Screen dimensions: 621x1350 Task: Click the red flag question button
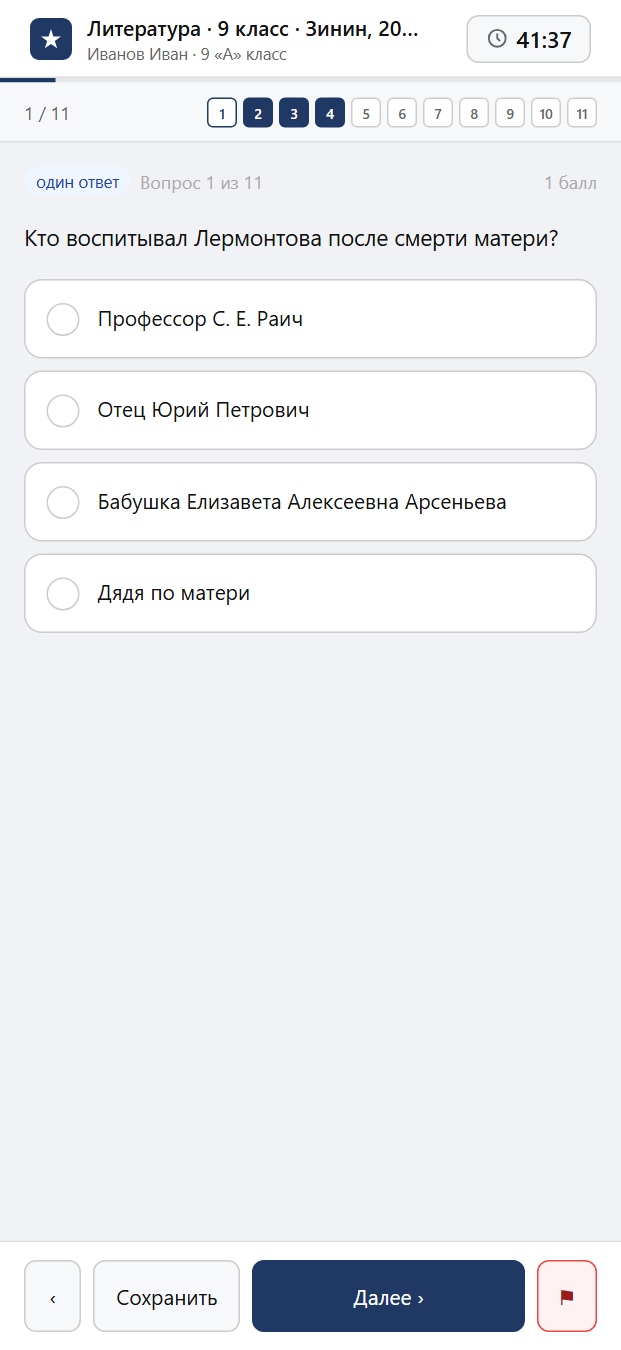[567, 1296]
